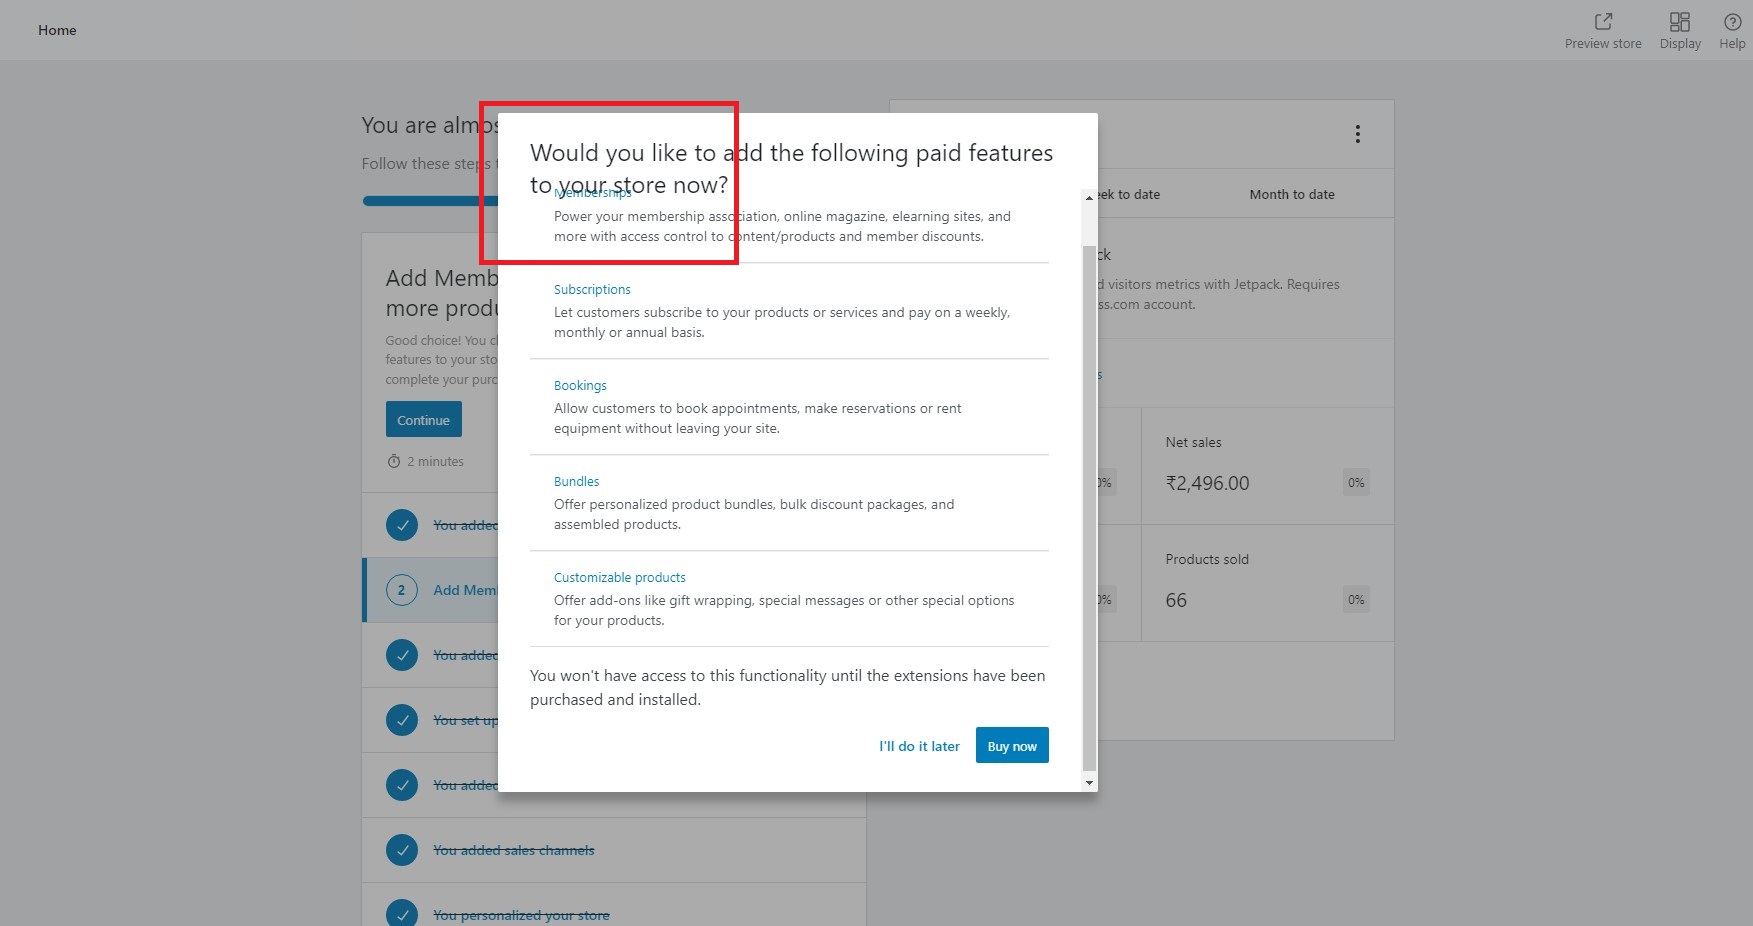This screenshot has width=1753, height=926.
Task: Open the Bookings extension link
Action: tap(580, 385)
